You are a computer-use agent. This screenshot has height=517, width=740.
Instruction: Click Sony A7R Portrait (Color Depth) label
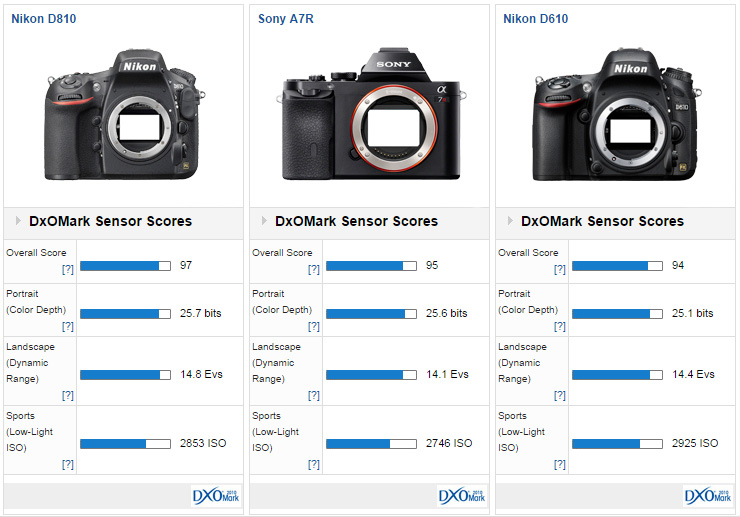(x=282, y=302)
